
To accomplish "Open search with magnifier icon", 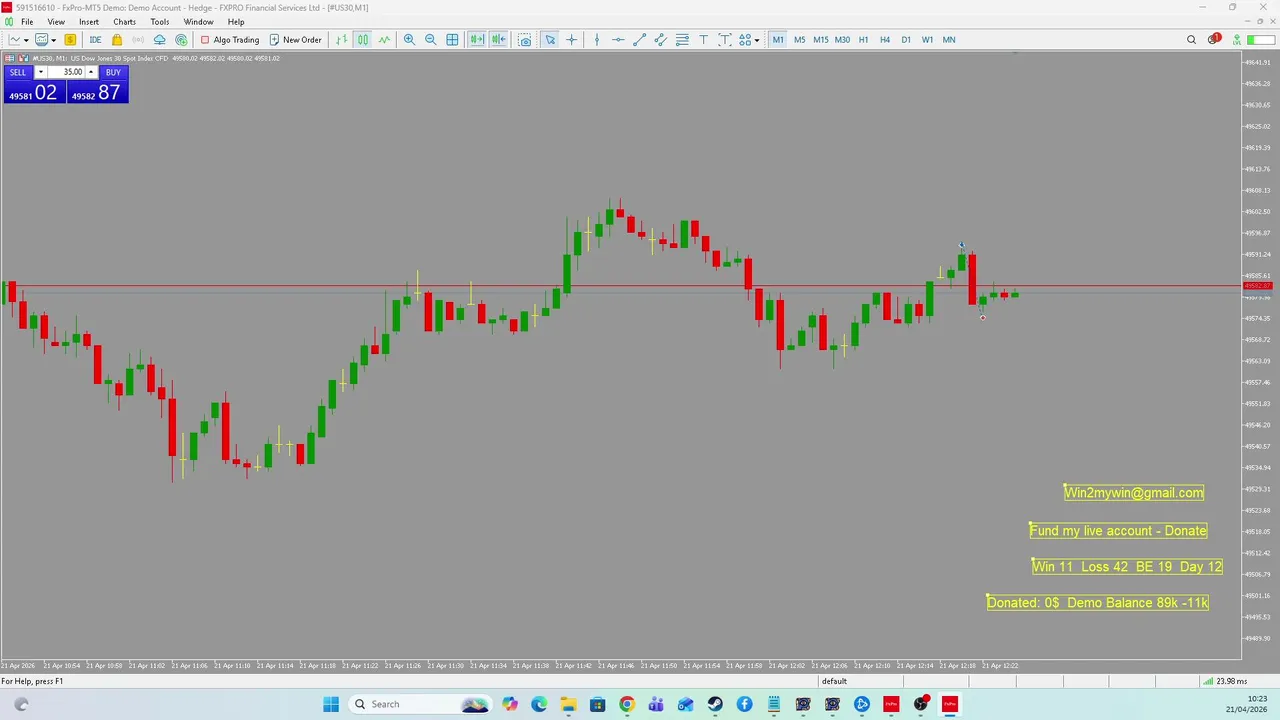I will pos(1191,40).
